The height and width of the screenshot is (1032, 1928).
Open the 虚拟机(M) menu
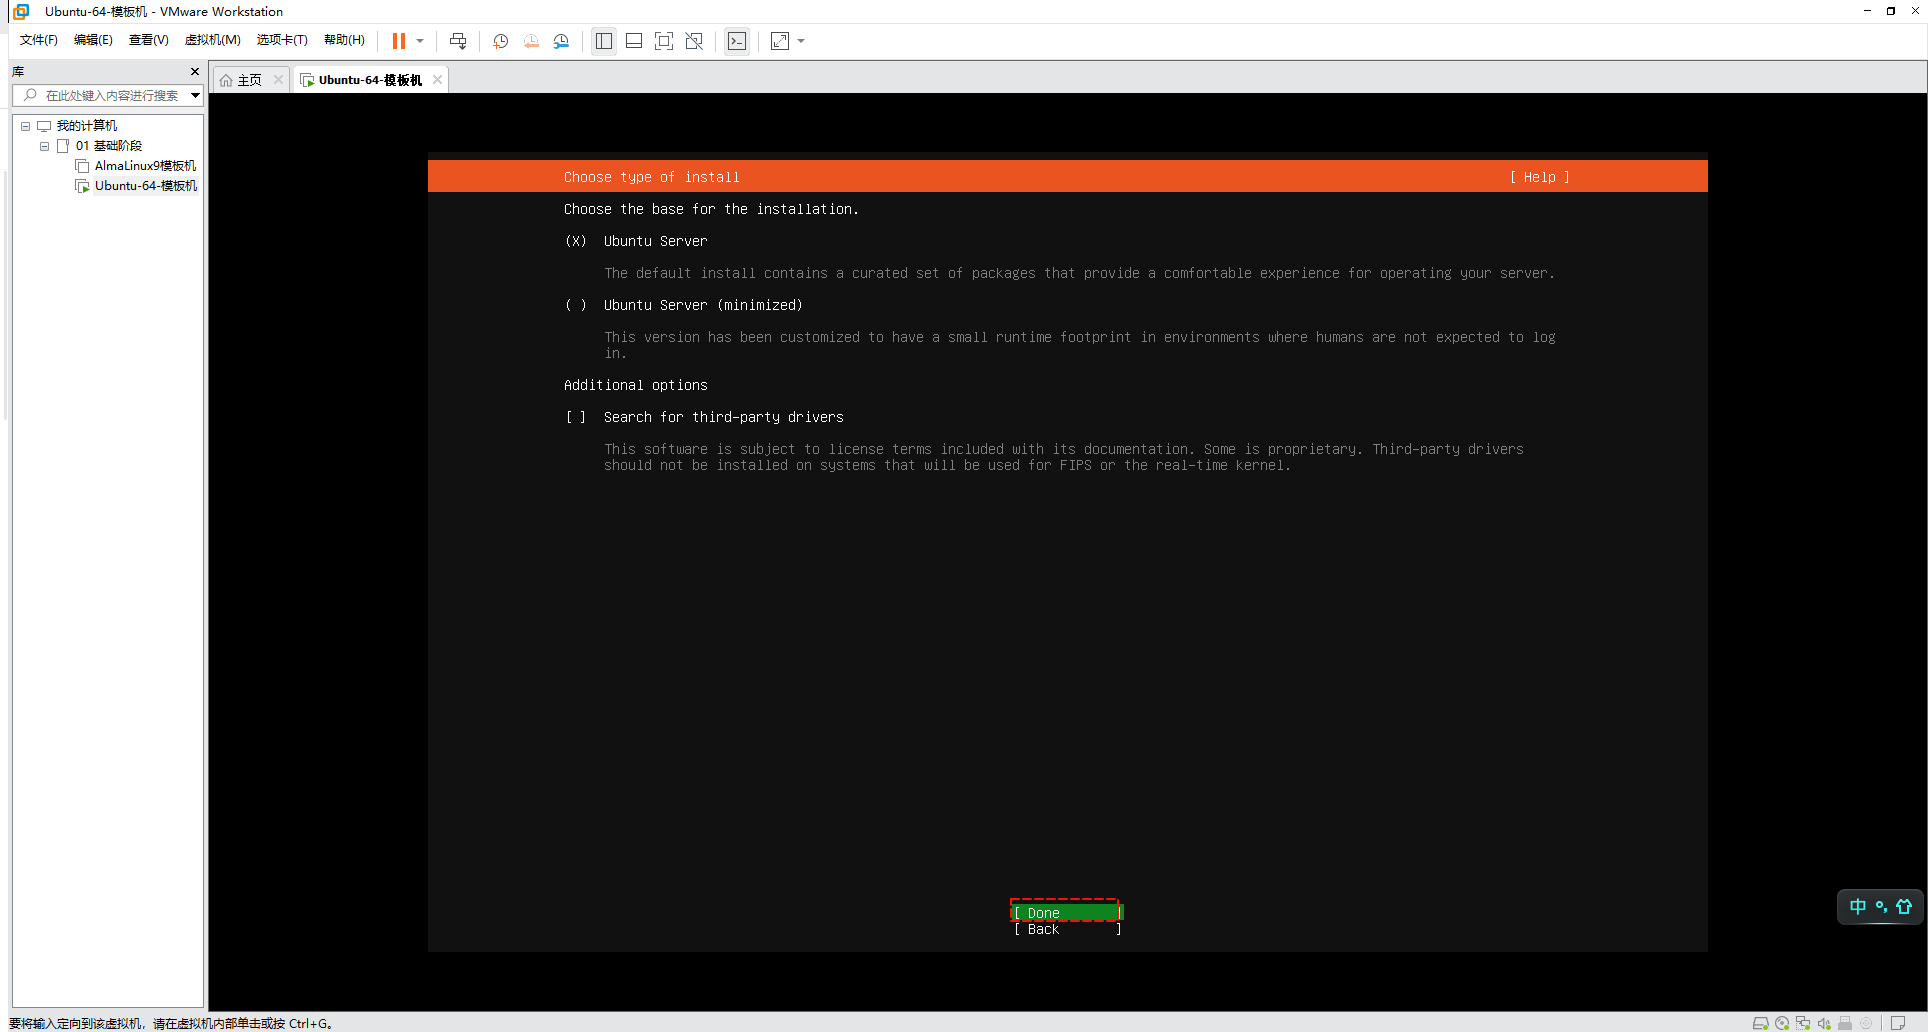(212, 40)
